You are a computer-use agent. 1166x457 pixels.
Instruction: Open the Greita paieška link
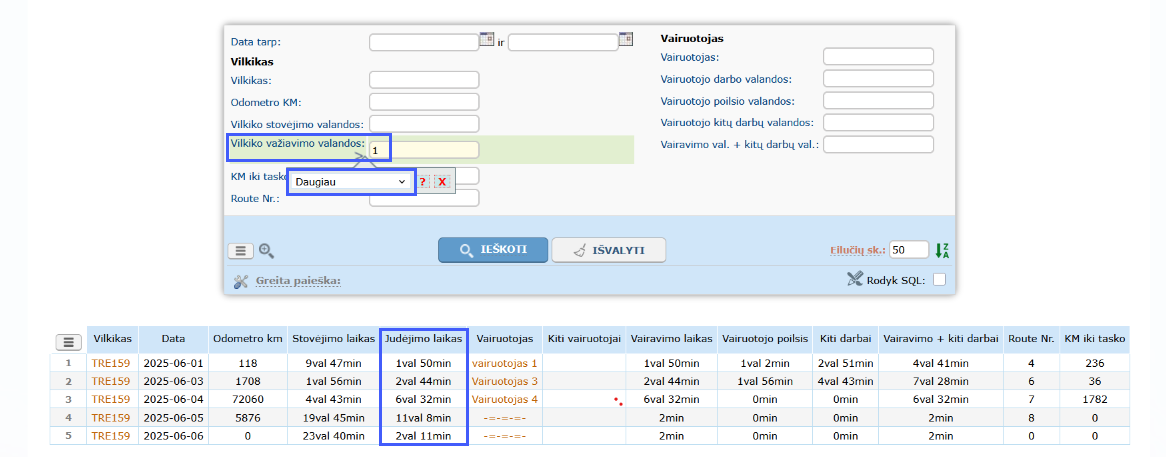tap(298, 281)
